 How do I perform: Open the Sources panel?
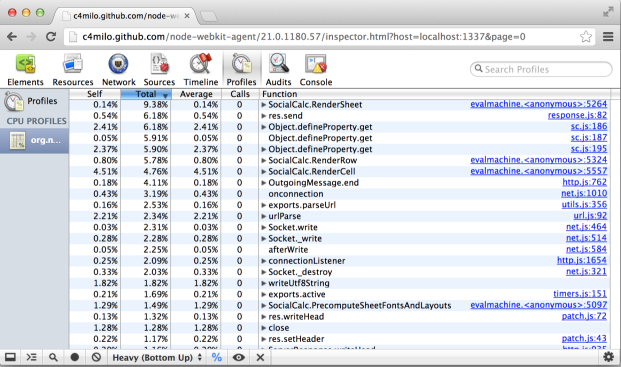point(159,70)
